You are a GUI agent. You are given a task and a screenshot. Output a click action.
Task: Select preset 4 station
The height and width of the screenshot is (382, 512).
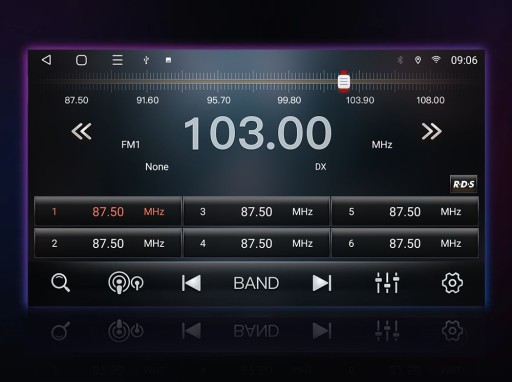pyautogui.click(x=256, y=243)
